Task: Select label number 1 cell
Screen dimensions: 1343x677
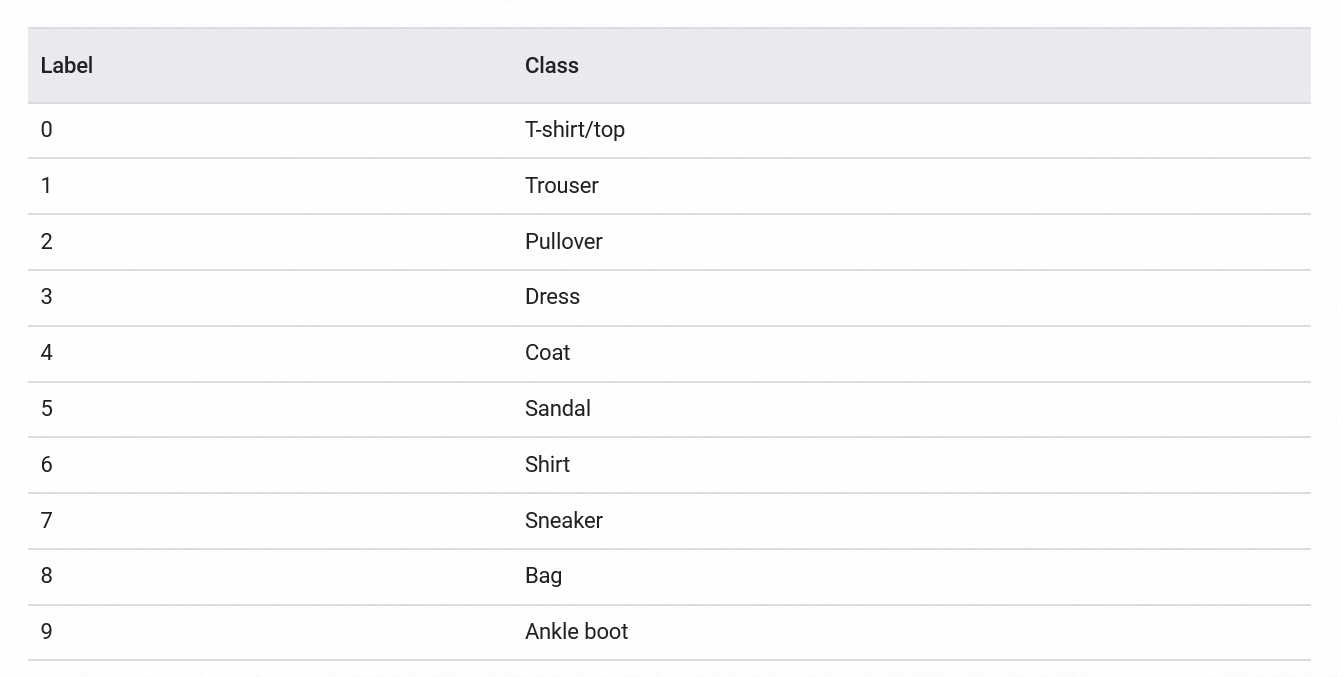Action: point(47,186)
